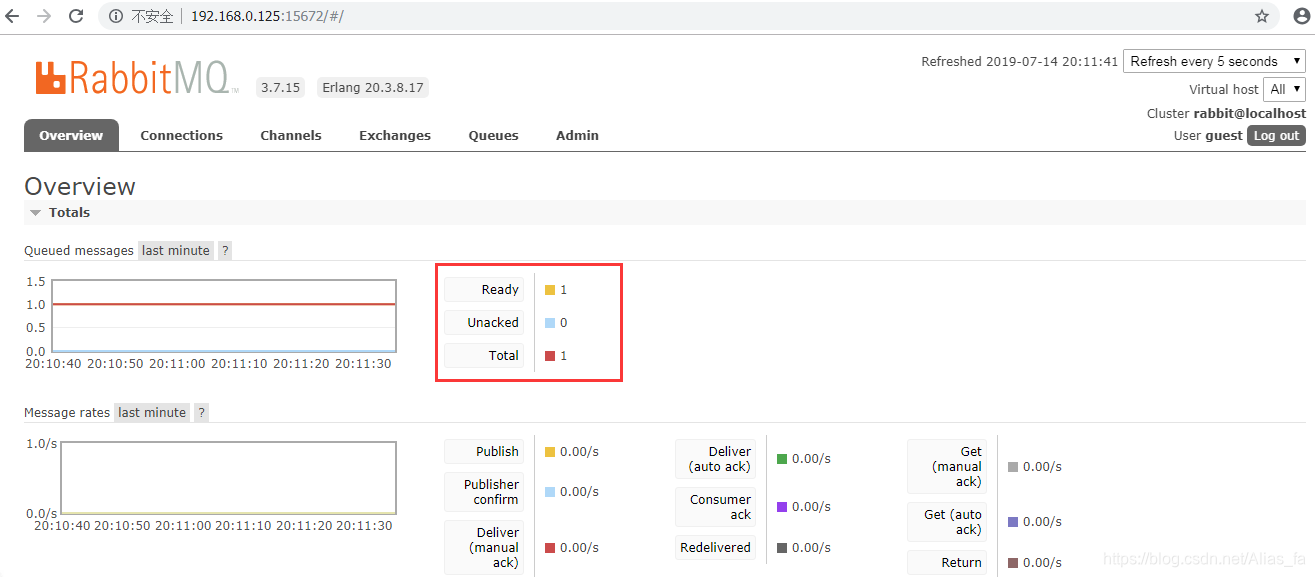
Task: Click the green Deliver auto ack swatch
Action: 782,459
